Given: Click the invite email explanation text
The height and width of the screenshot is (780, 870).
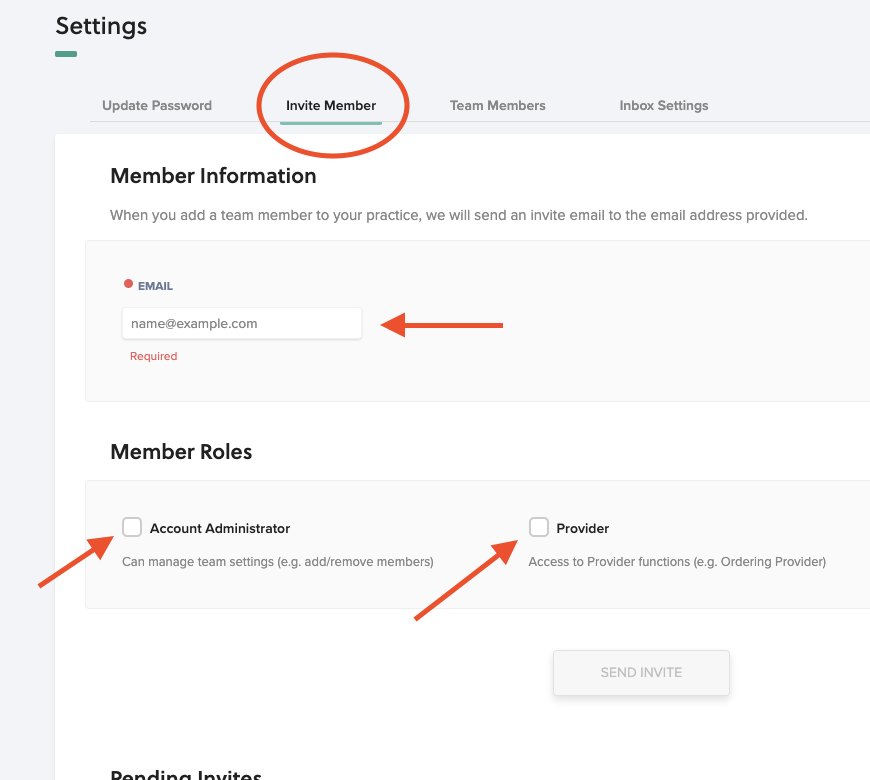Looking at the screenshot, I should (x=458, y=215).
